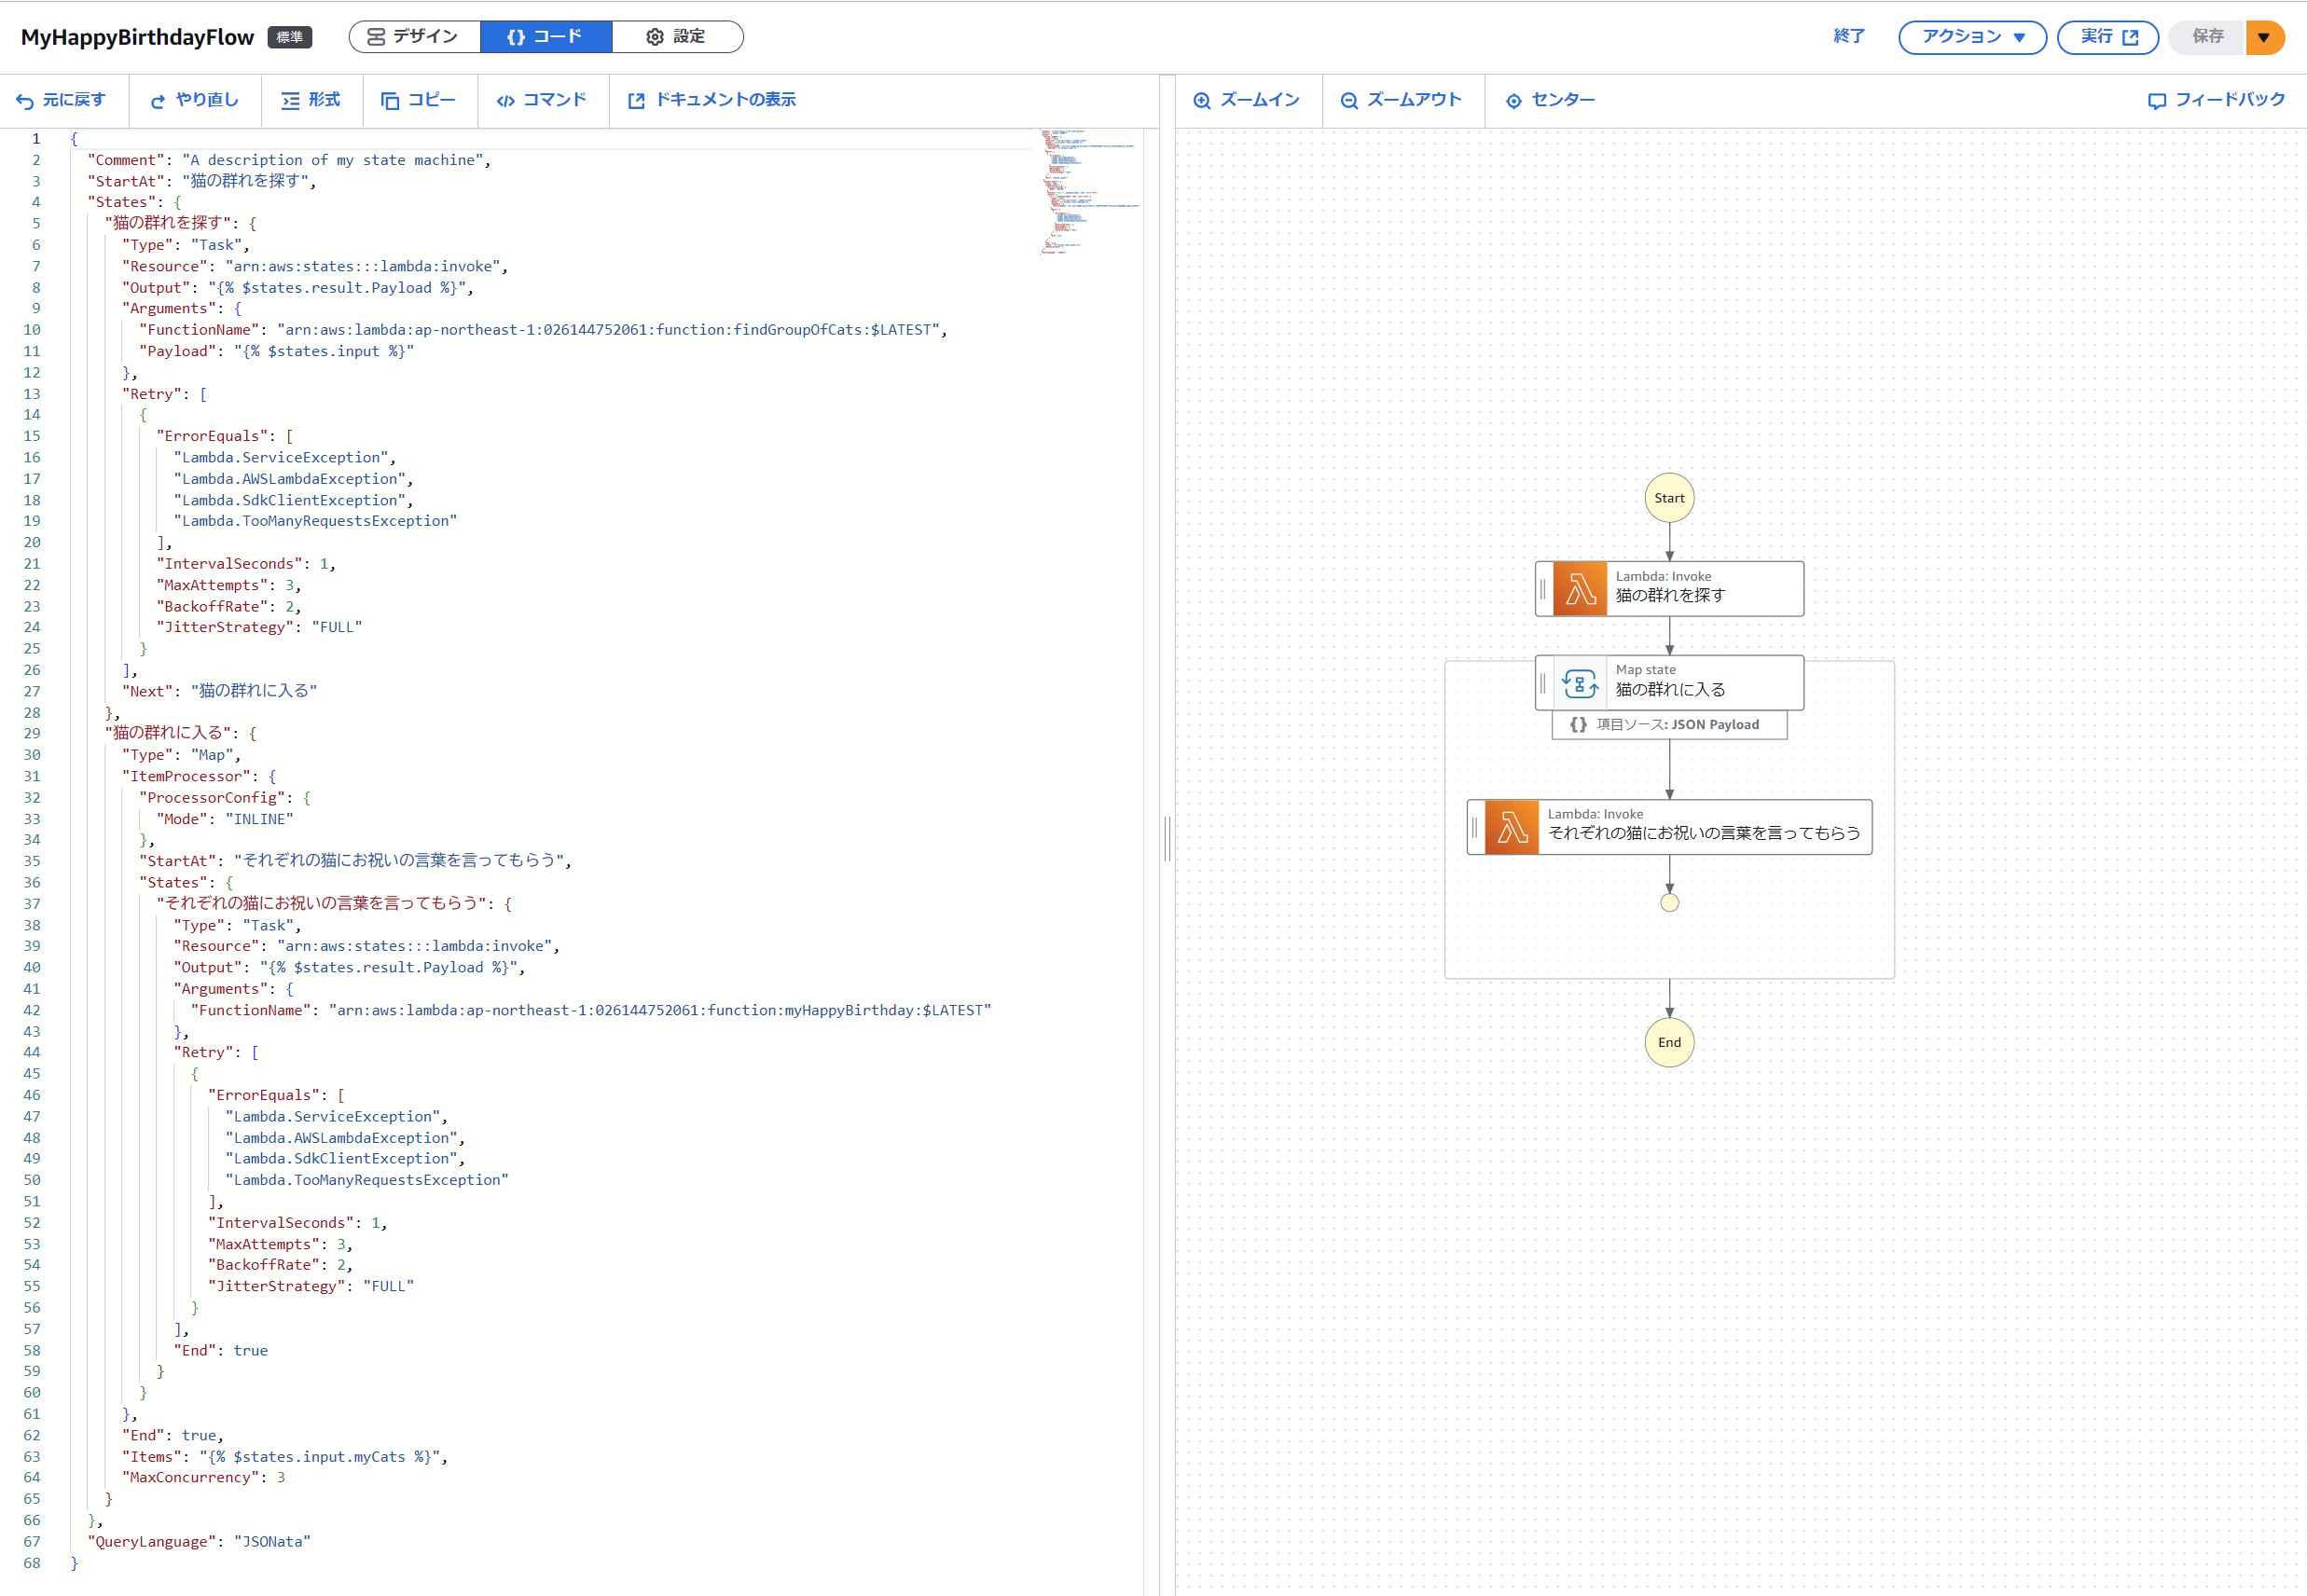This screenshot has height=1596, width=2307.
Task: Click "Lambda.ServiceException" on line 16
Action: tap(281, 458)
